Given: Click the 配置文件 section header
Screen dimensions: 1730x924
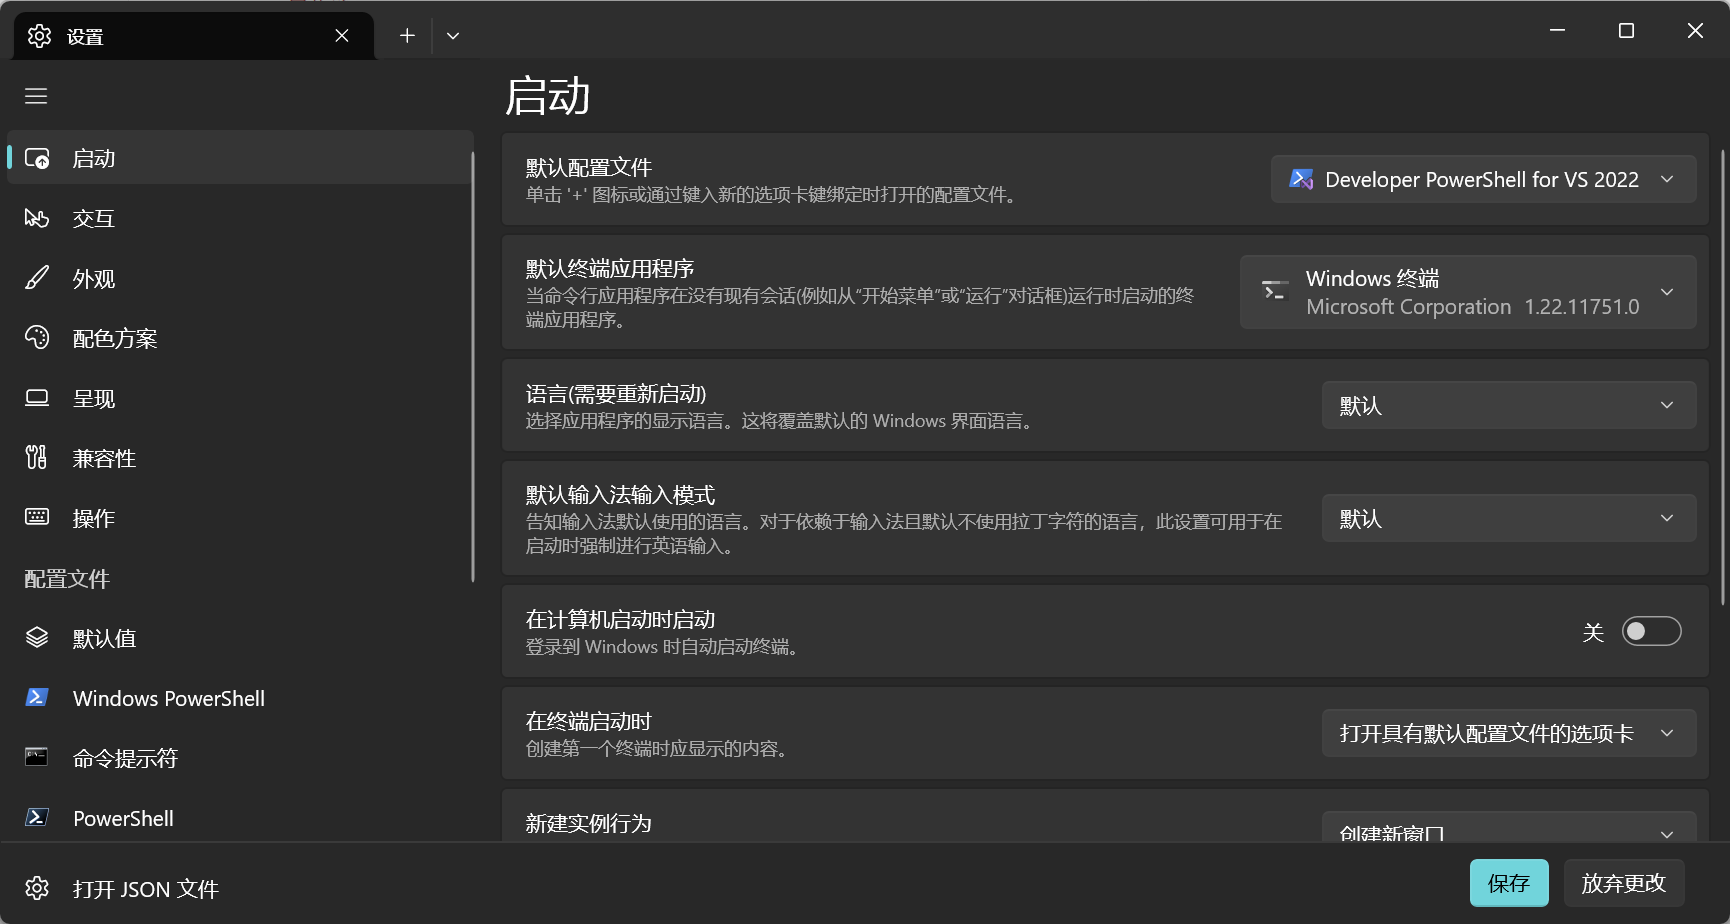Looking at the screenshot, I should point(67,578).
